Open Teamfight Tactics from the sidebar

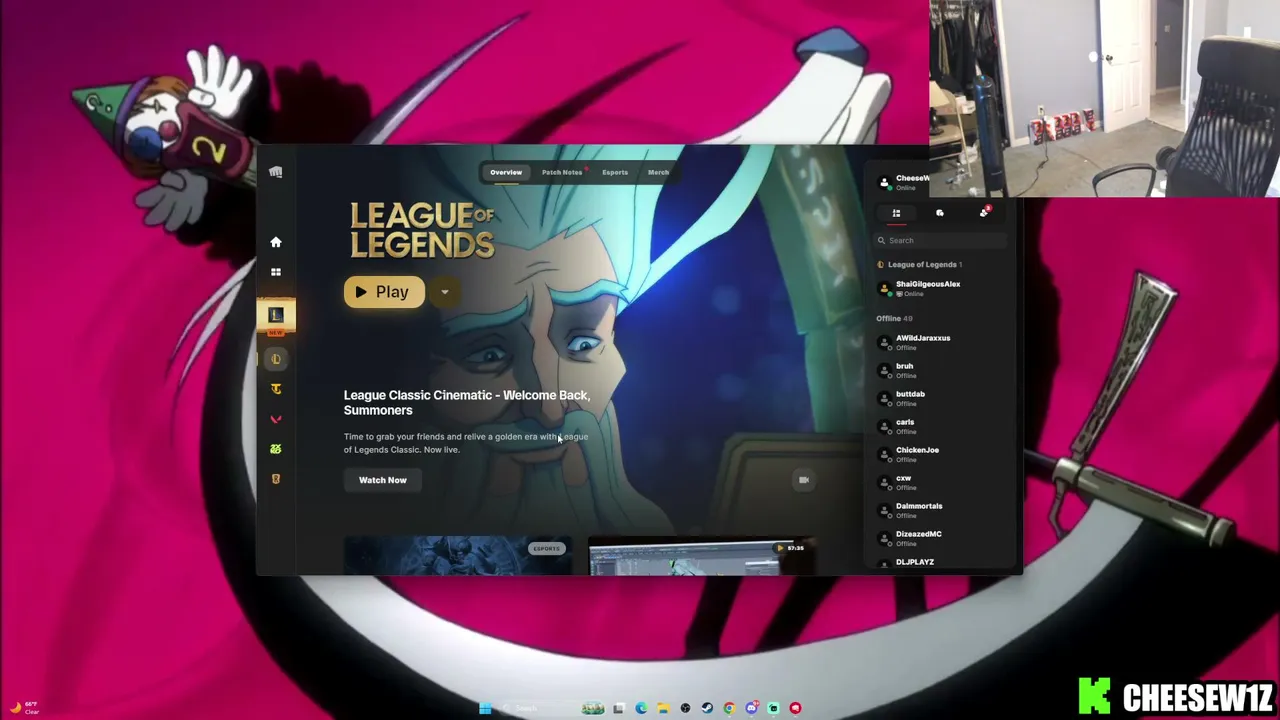[276, 389]
